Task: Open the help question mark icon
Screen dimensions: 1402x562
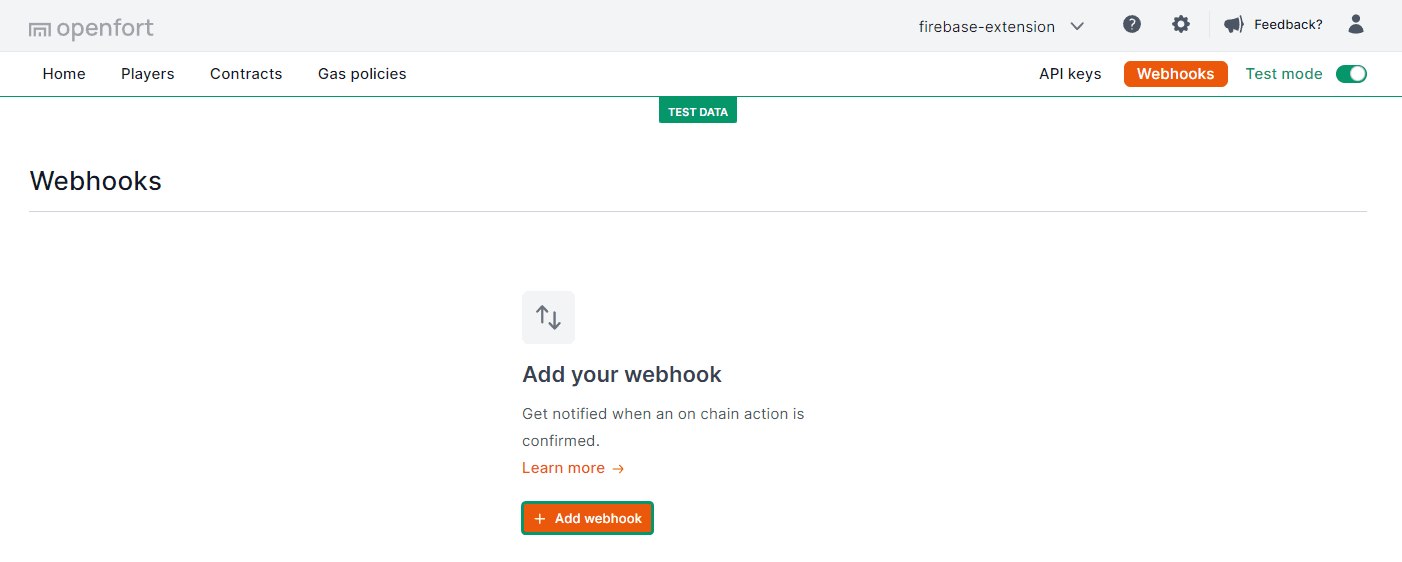Action: (1132, 25)
